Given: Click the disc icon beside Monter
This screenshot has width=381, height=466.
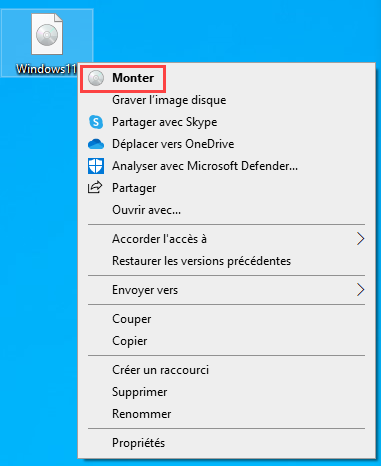Looking at the screenshot, I should click(96, 78).
